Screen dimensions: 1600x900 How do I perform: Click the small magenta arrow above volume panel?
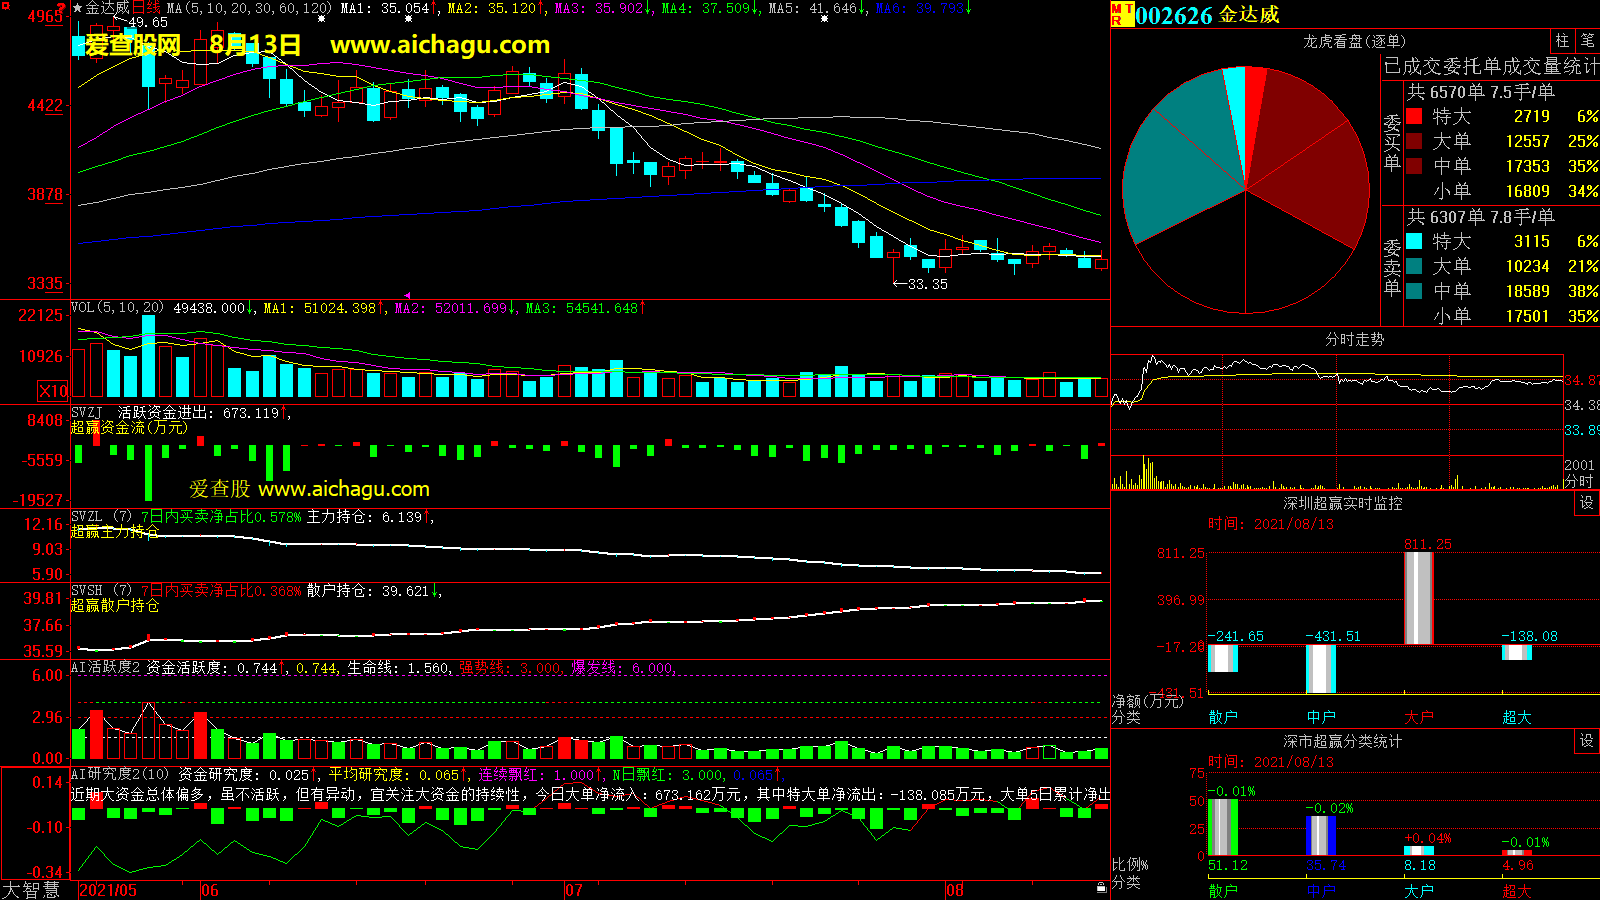pyautogui.click(x=407, y=295)
